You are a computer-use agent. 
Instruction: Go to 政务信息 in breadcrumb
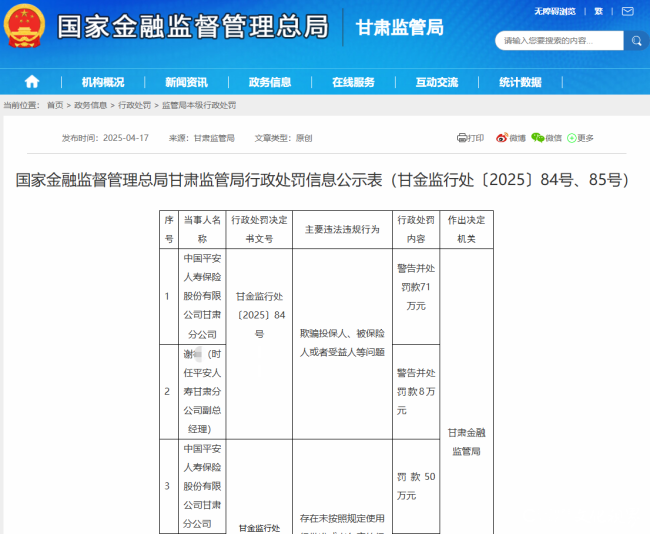click(90, 105)
